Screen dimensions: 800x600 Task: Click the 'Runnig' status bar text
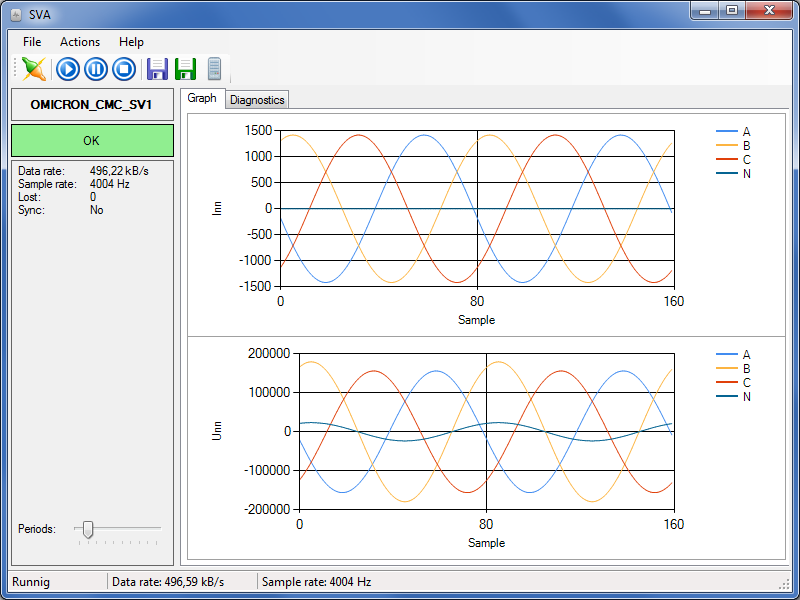(x=31, y=582)
